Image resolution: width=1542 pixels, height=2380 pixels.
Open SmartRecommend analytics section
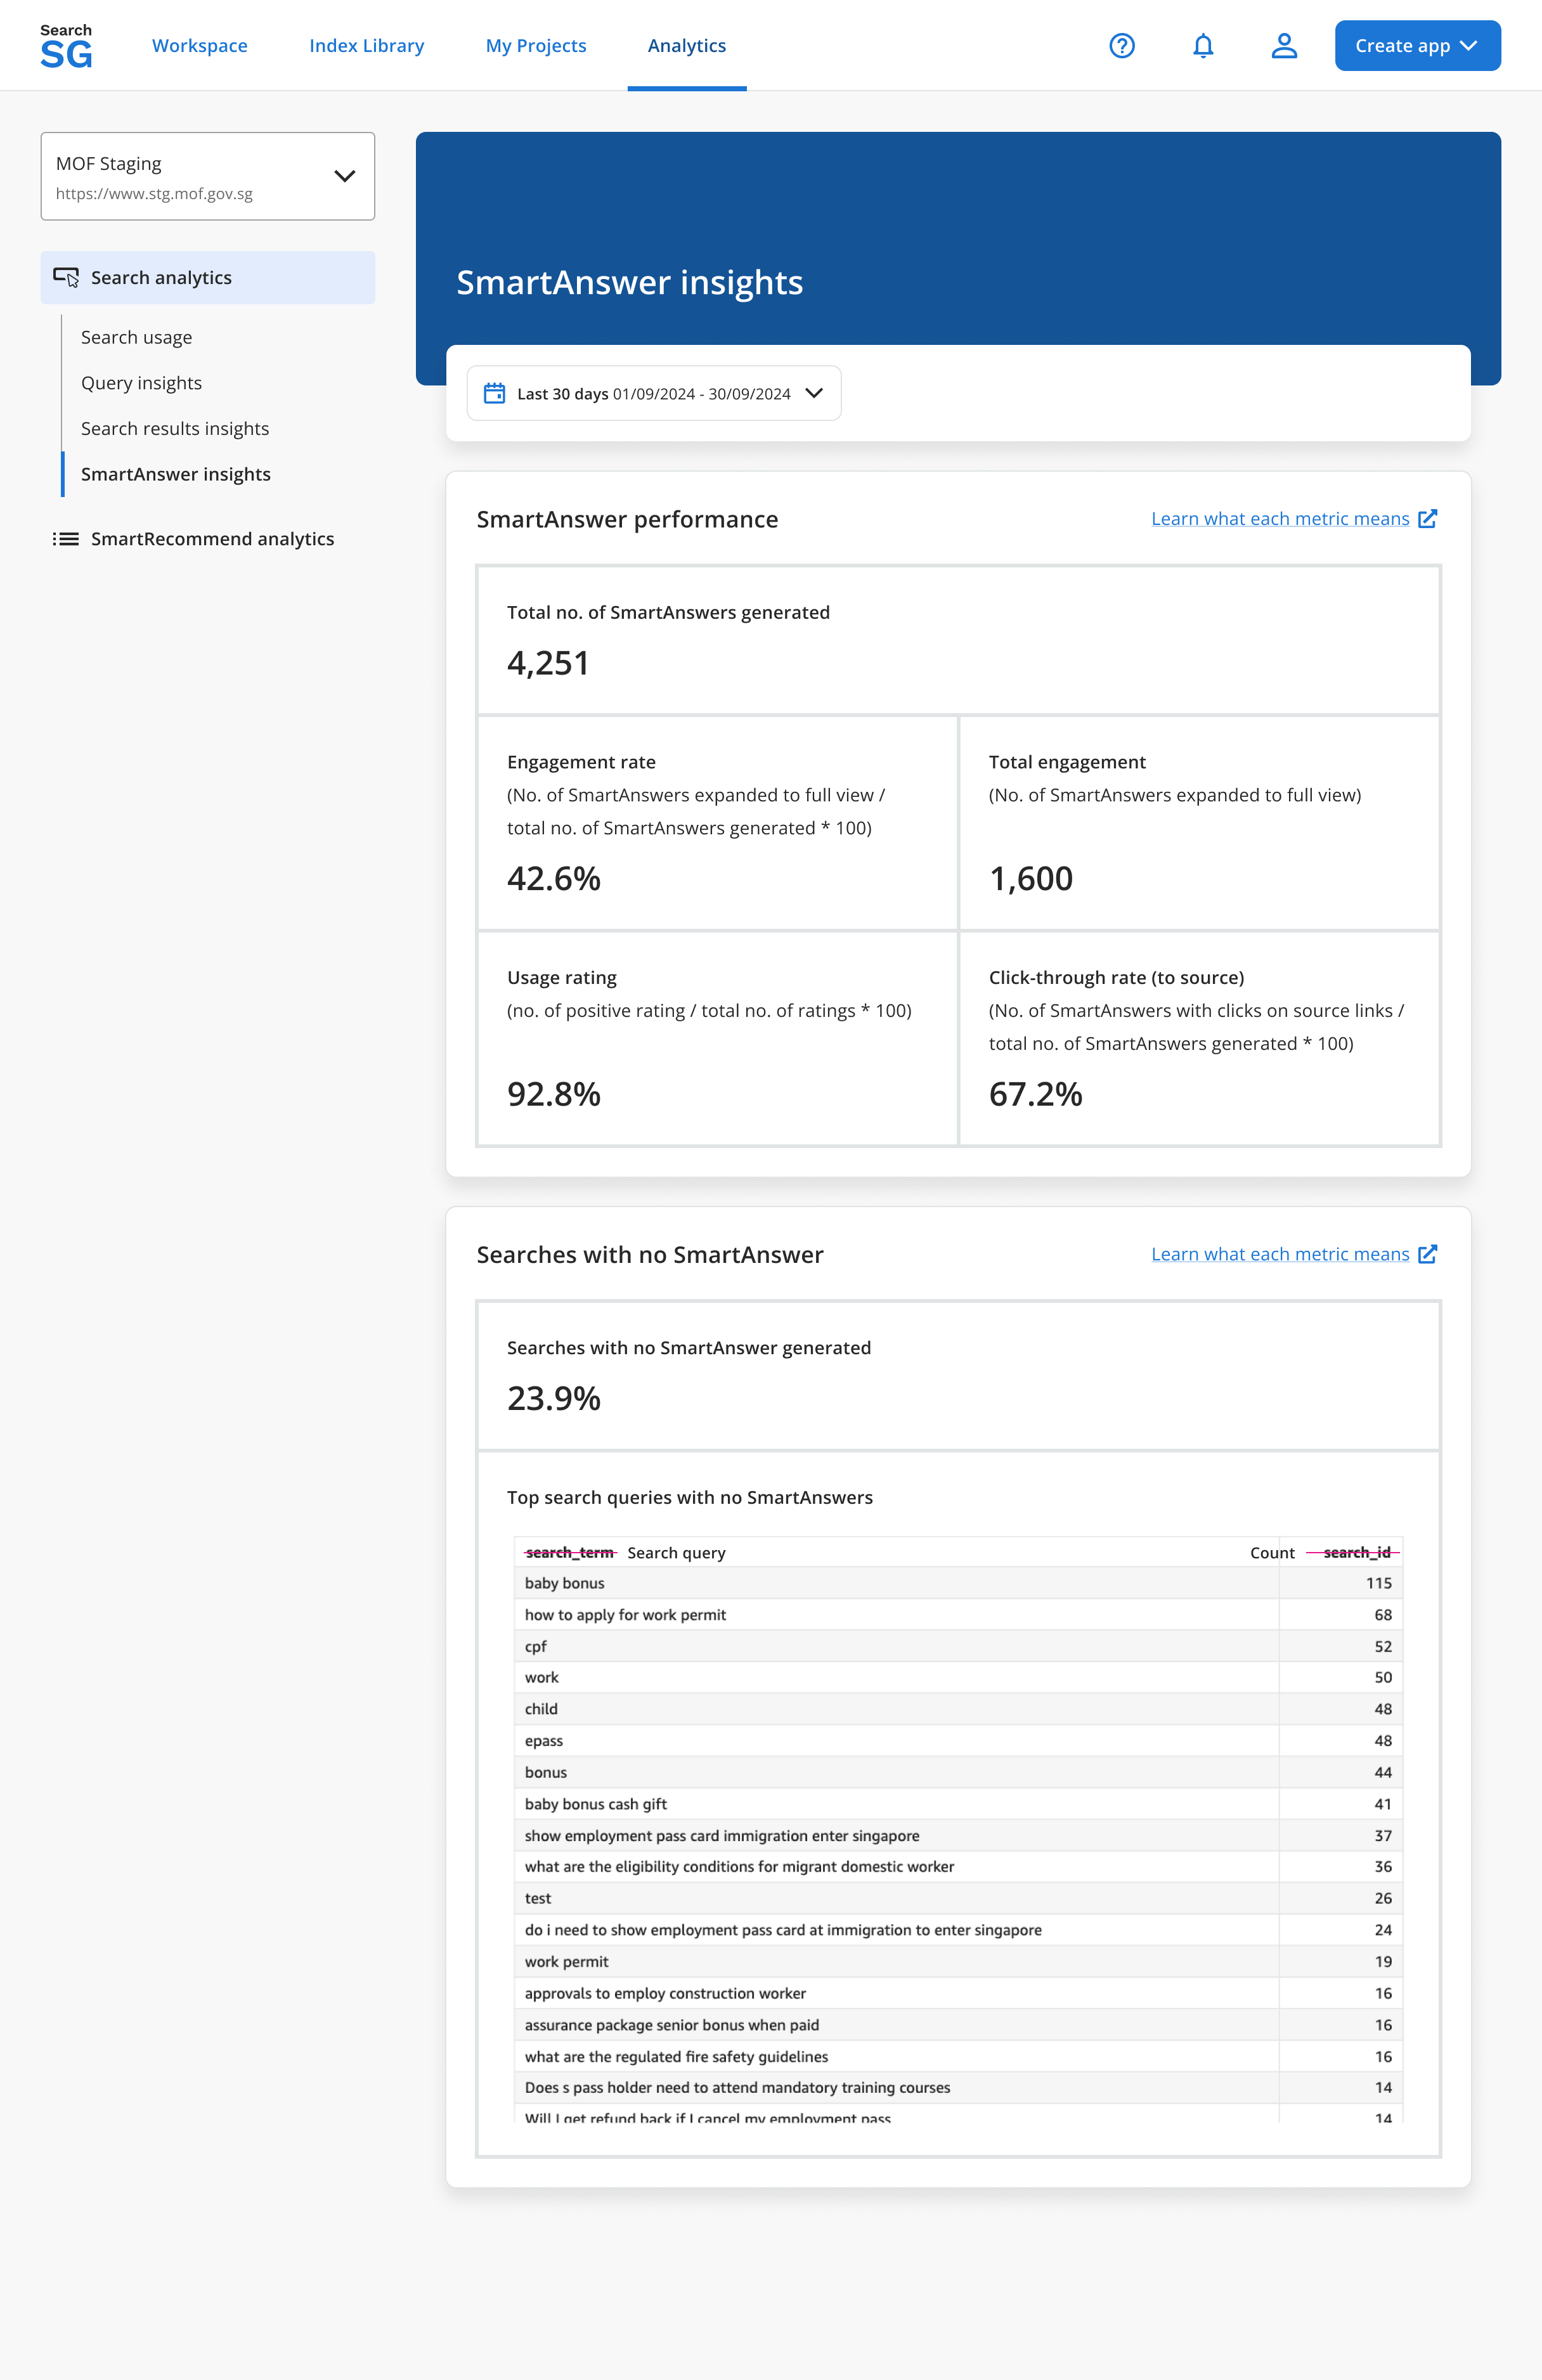pos(208,539)
